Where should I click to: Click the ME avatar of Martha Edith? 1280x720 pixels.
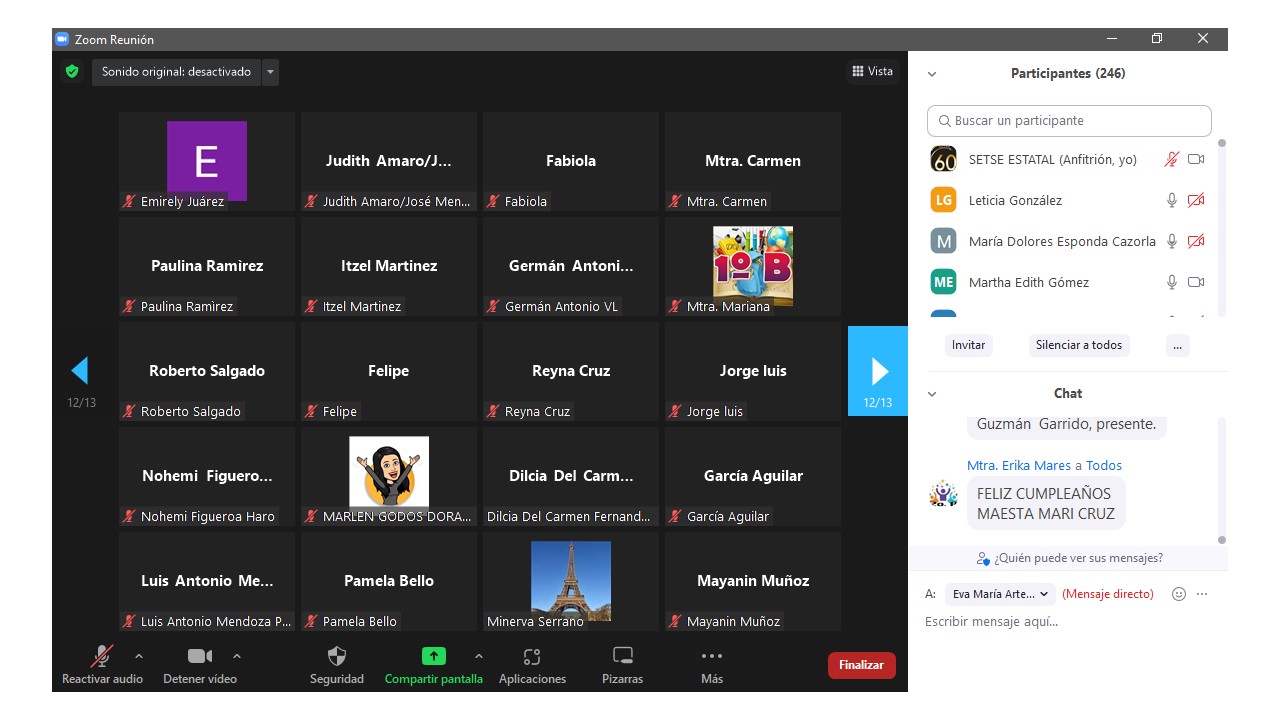943,282
